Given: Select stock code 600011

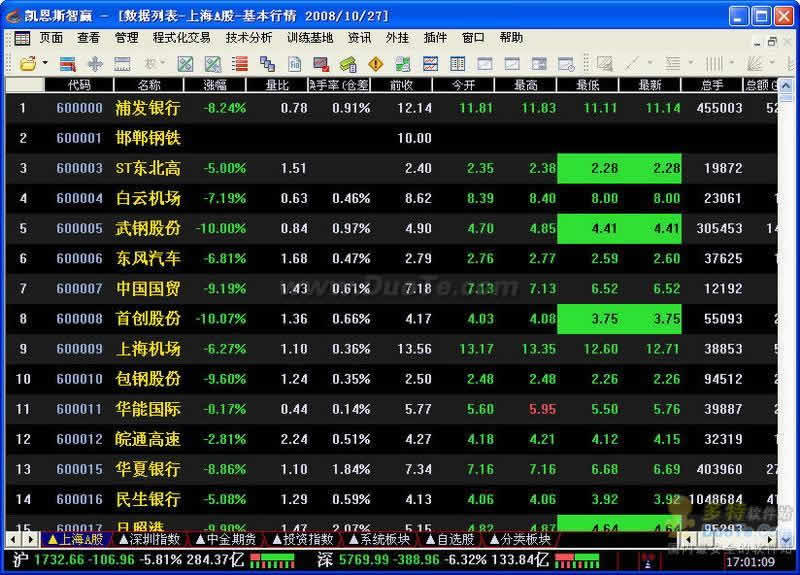Looking at the screenshot, I should tap(80, 409).
